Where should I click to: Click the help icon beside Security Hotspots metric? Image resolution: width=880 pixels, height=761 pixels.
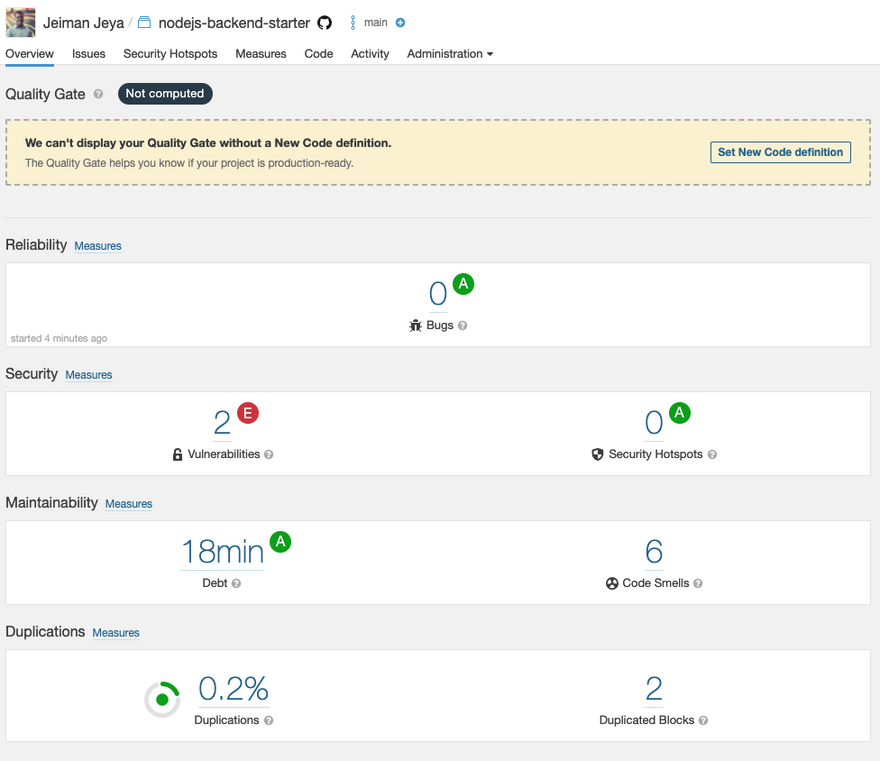point(712,455)
